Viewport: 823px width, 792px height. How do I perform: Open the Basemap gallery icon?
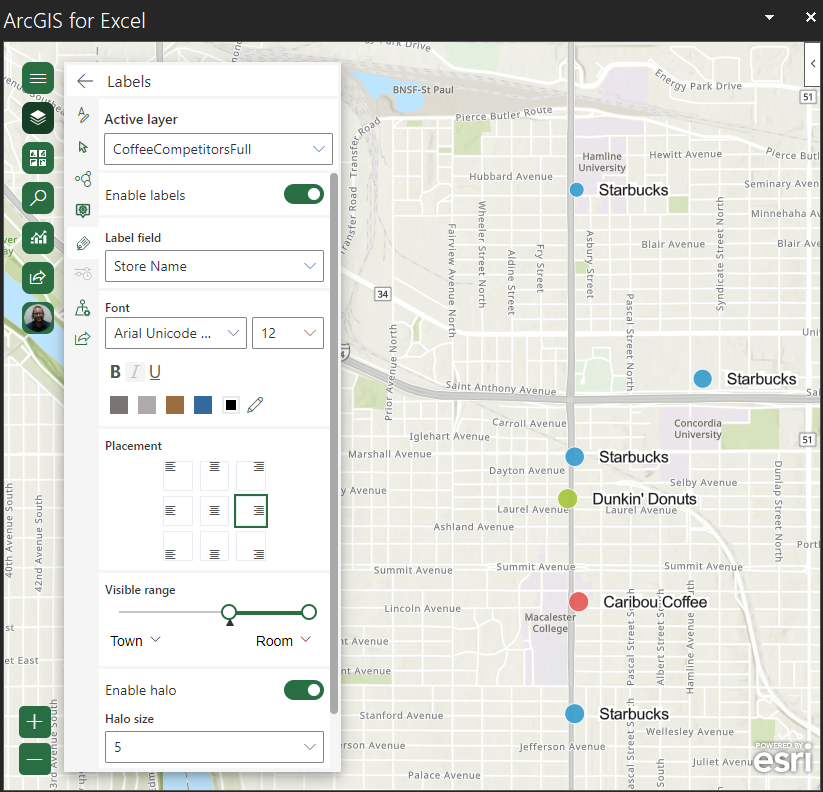pyautogui.click(x=37, y=158)
